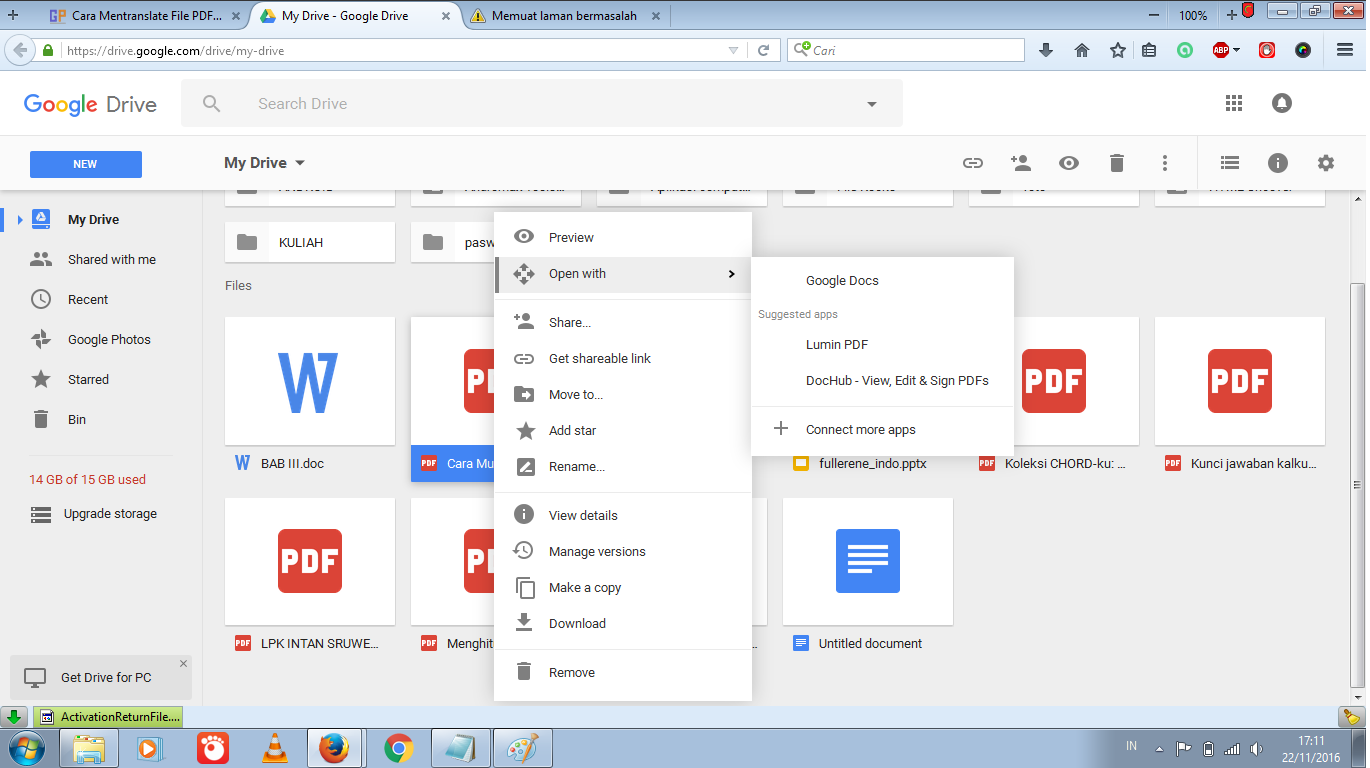Click the preview eye toolbar icon
This screenshot has height=768, width=1370.
point(1069,163)
